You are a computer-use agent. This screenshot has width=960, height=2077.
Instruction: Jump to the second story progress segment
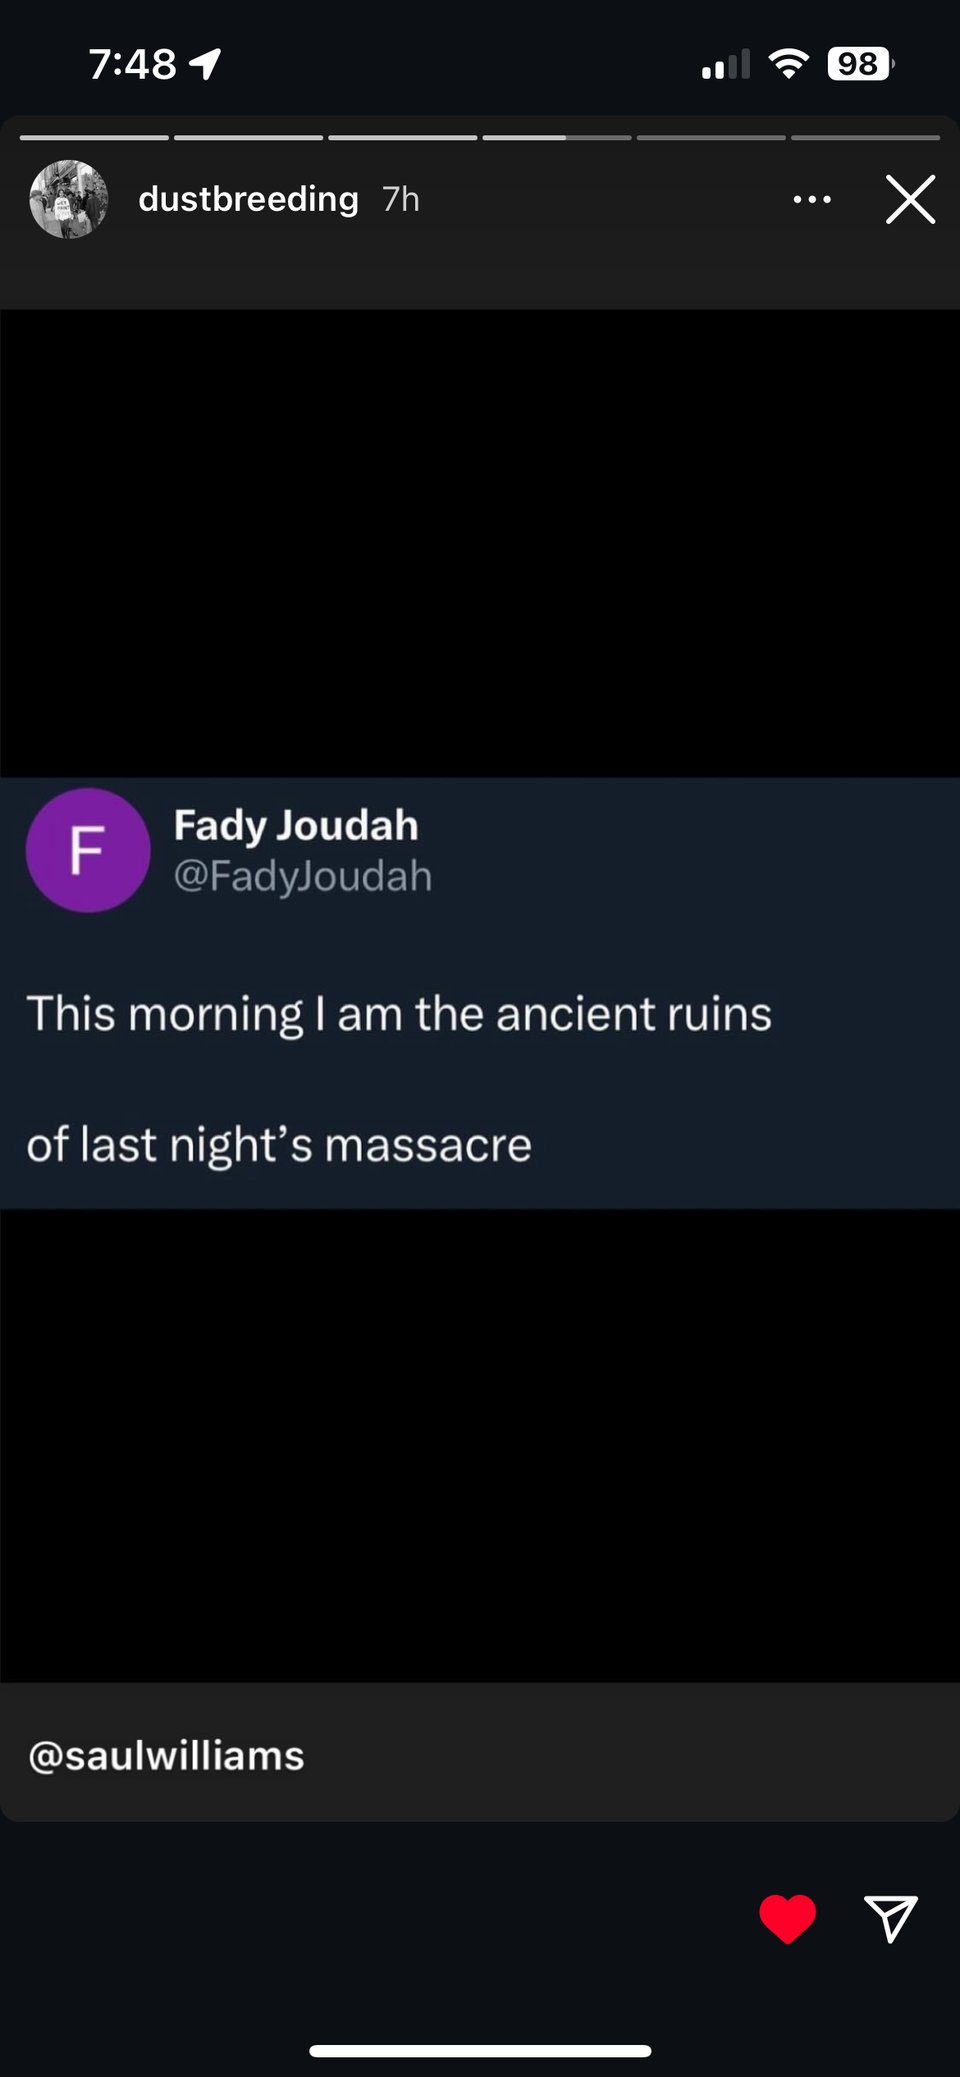point(249,137)
